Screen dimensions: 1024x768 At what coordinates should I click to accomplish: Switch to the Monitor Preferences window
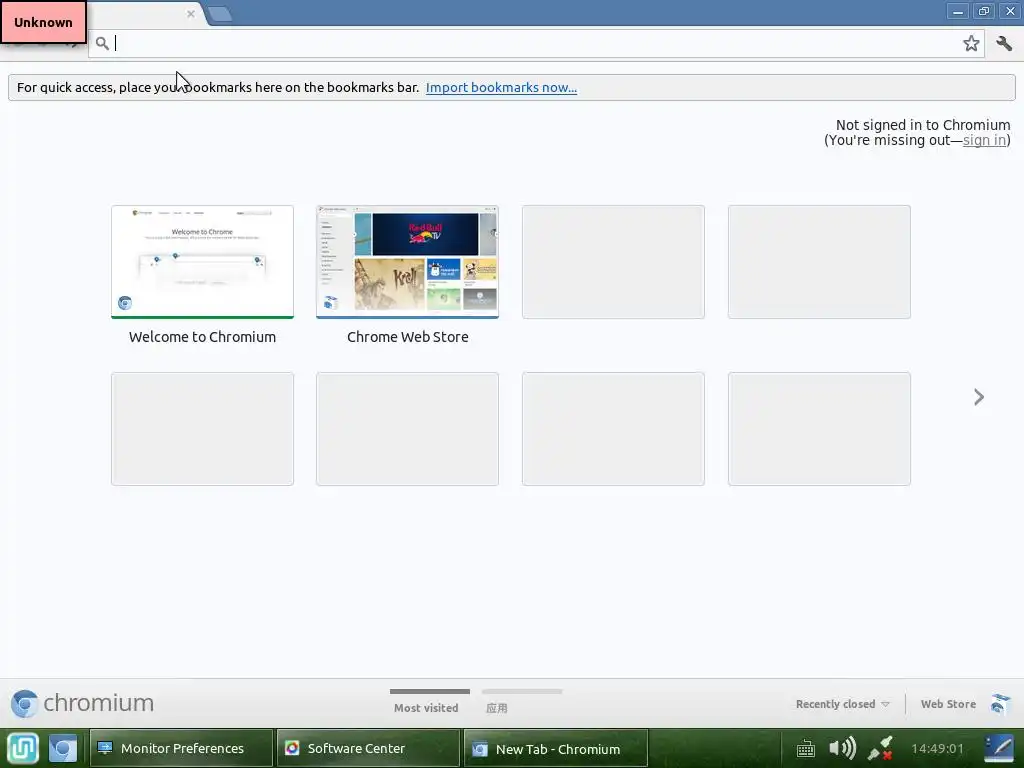coord(181,748)
